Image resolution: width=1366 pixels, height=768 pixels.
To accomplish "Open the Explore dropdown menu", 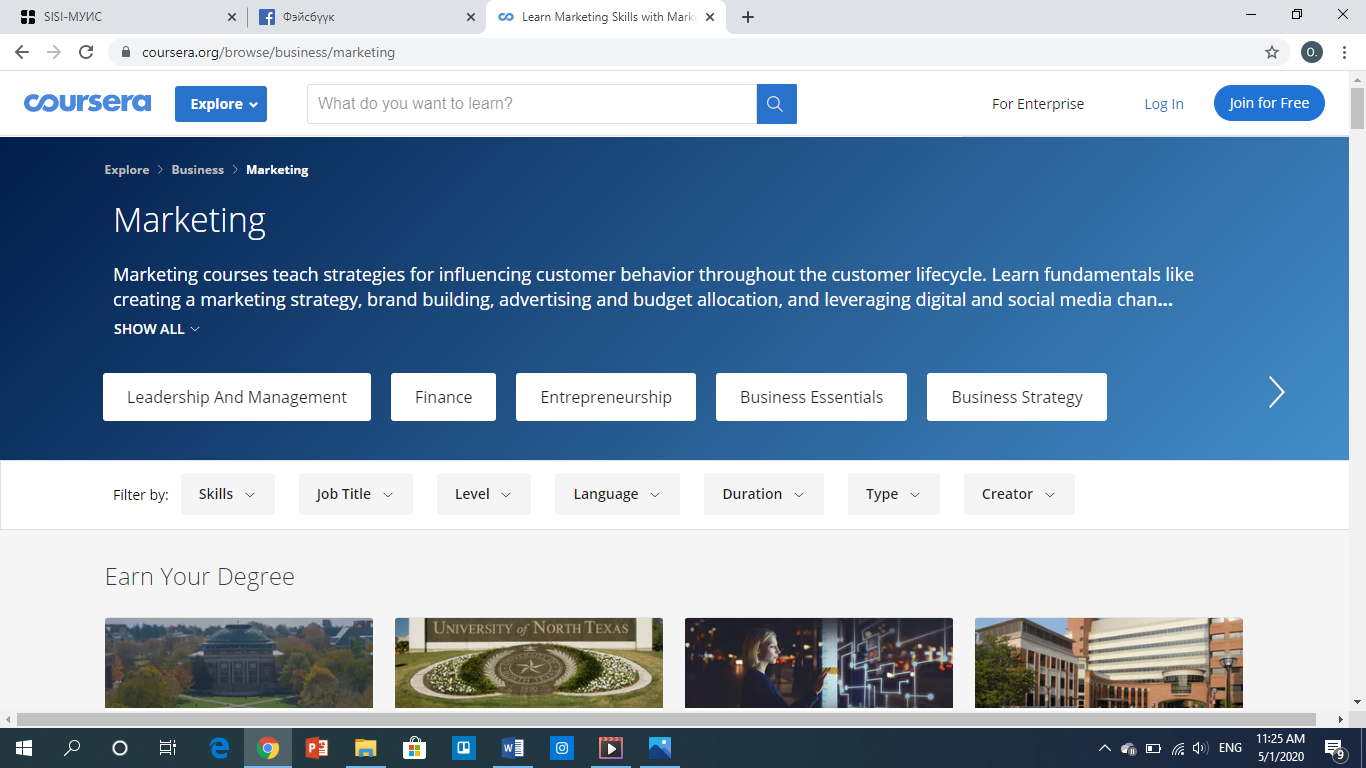I will click(x=221, y=104).
